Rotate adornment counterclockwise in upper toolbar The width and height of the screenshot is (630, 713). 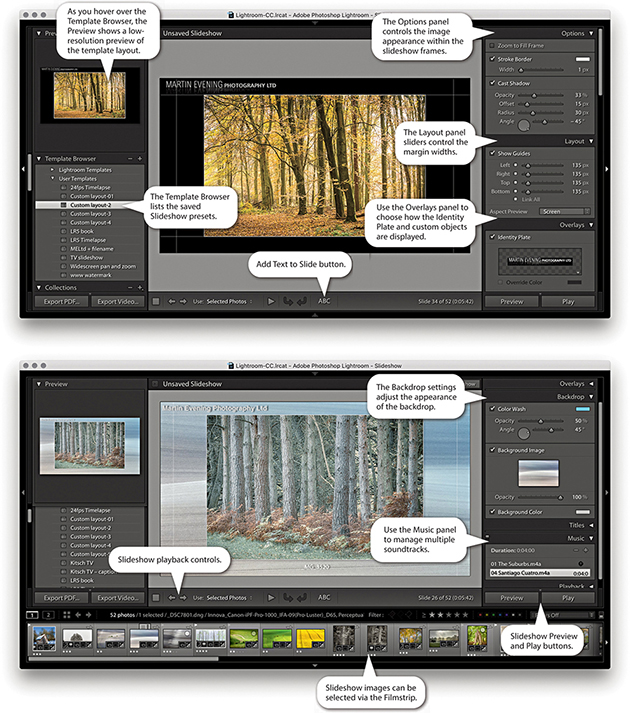tap(288, 301)
